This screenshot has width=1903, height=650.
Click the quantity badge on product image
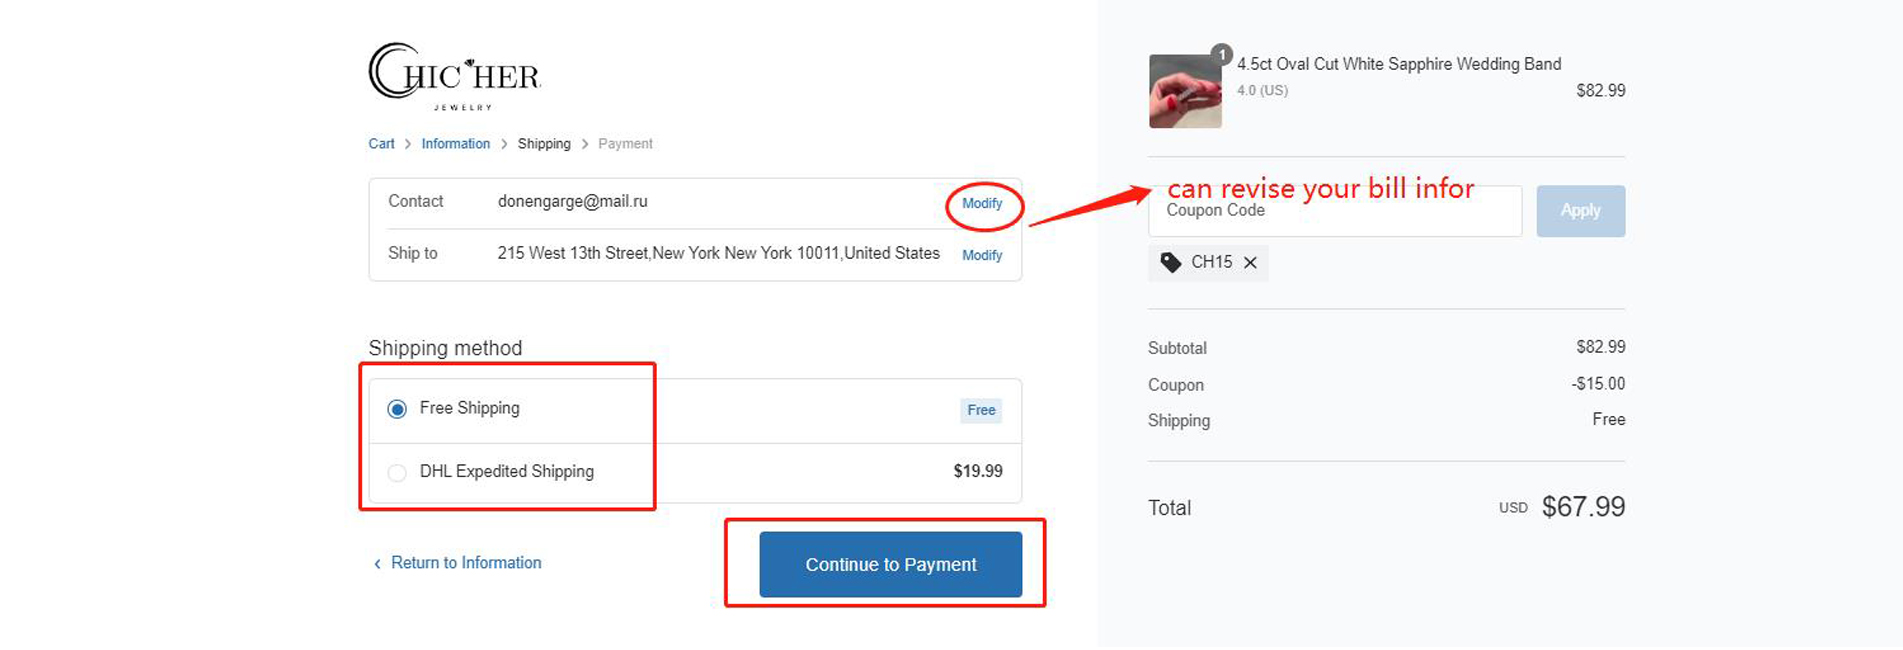click(1221, 55)
